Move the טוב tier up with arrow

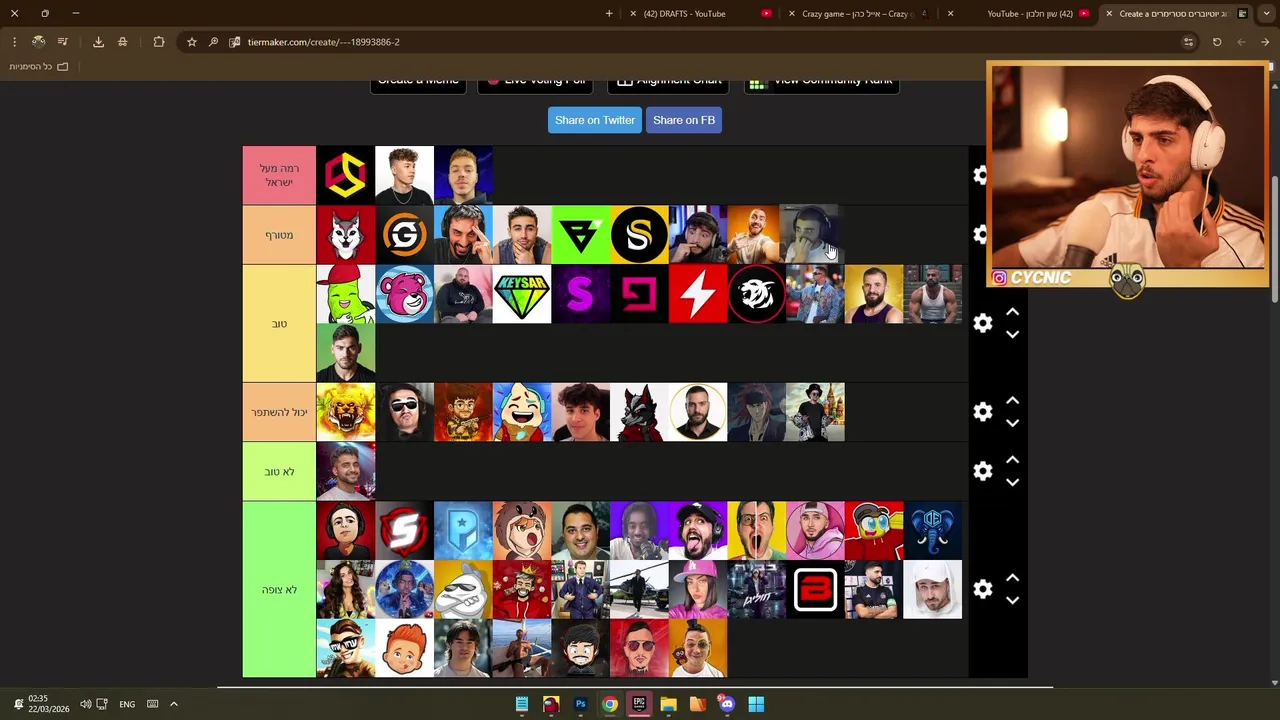tap(1012, 312)
